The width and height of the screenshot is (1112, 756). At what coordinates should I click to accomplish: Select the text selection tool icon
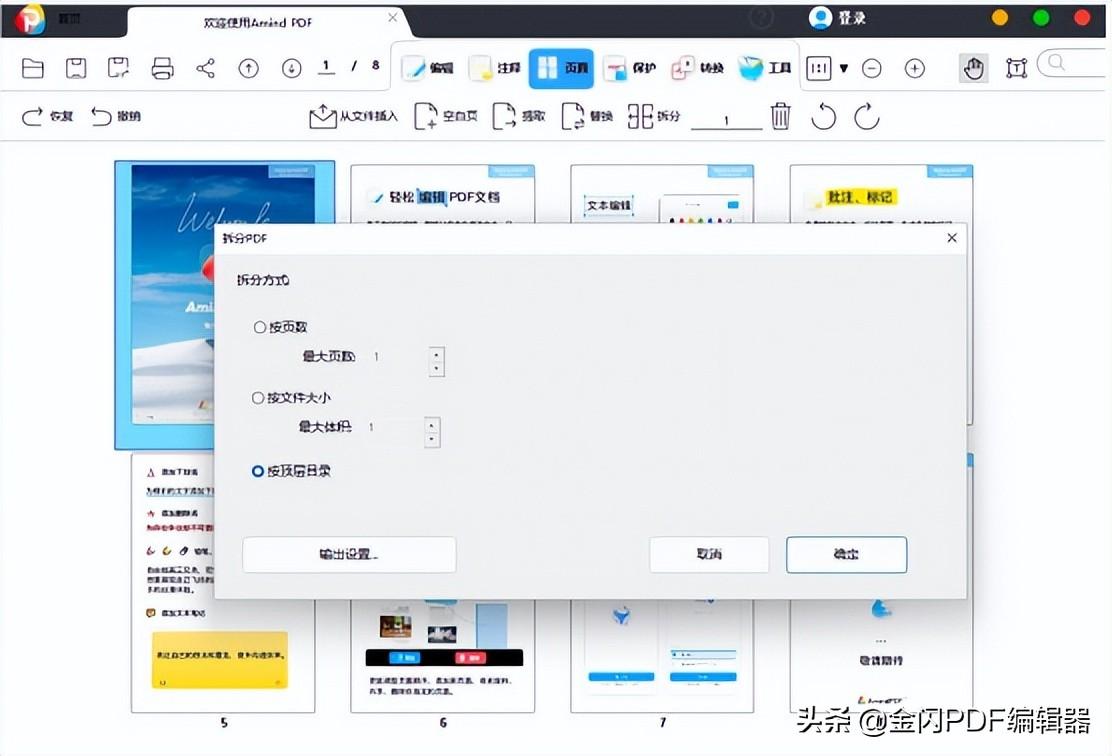point(1016,69)
